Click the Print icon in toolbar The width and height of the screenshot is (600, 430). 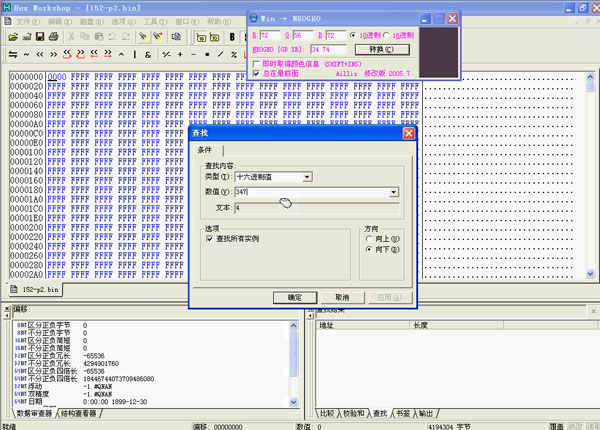tap(54, 37)
